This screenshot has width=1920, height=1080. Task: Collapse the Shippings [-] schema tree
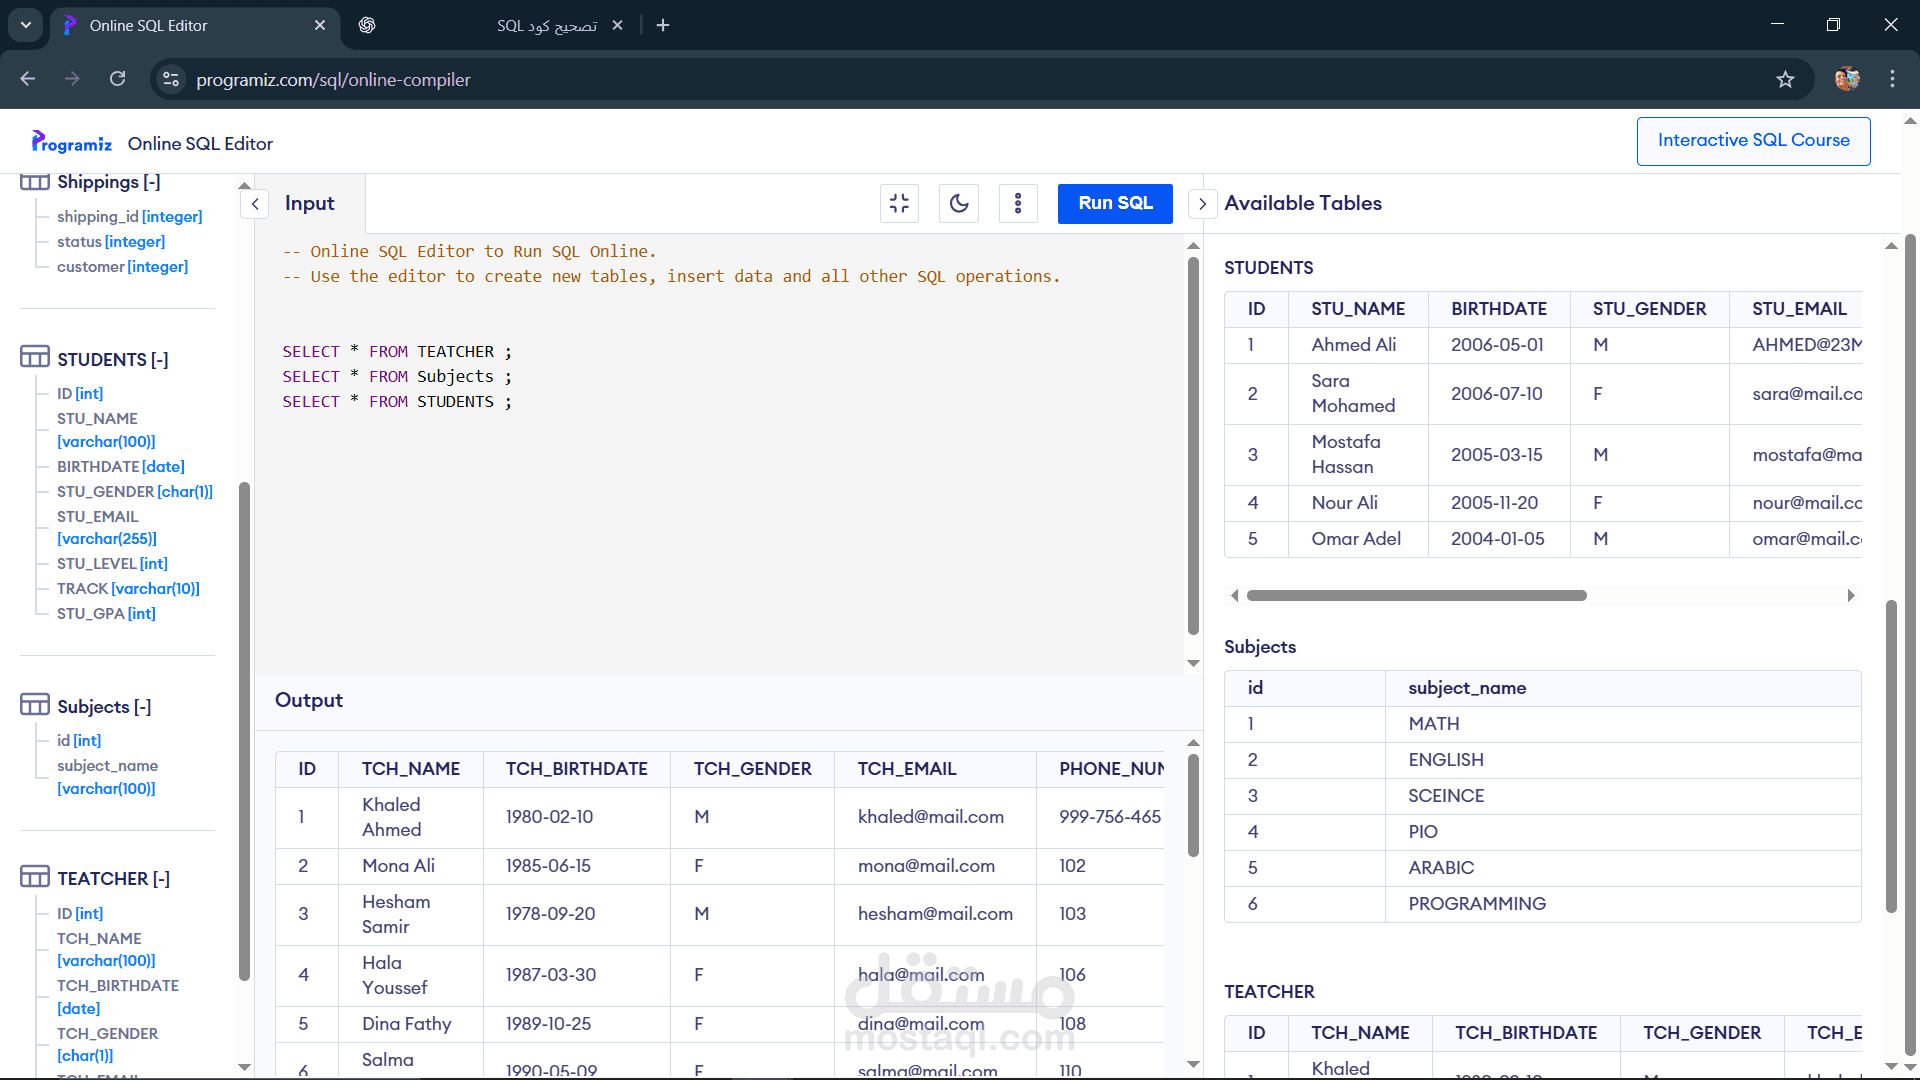151,182
